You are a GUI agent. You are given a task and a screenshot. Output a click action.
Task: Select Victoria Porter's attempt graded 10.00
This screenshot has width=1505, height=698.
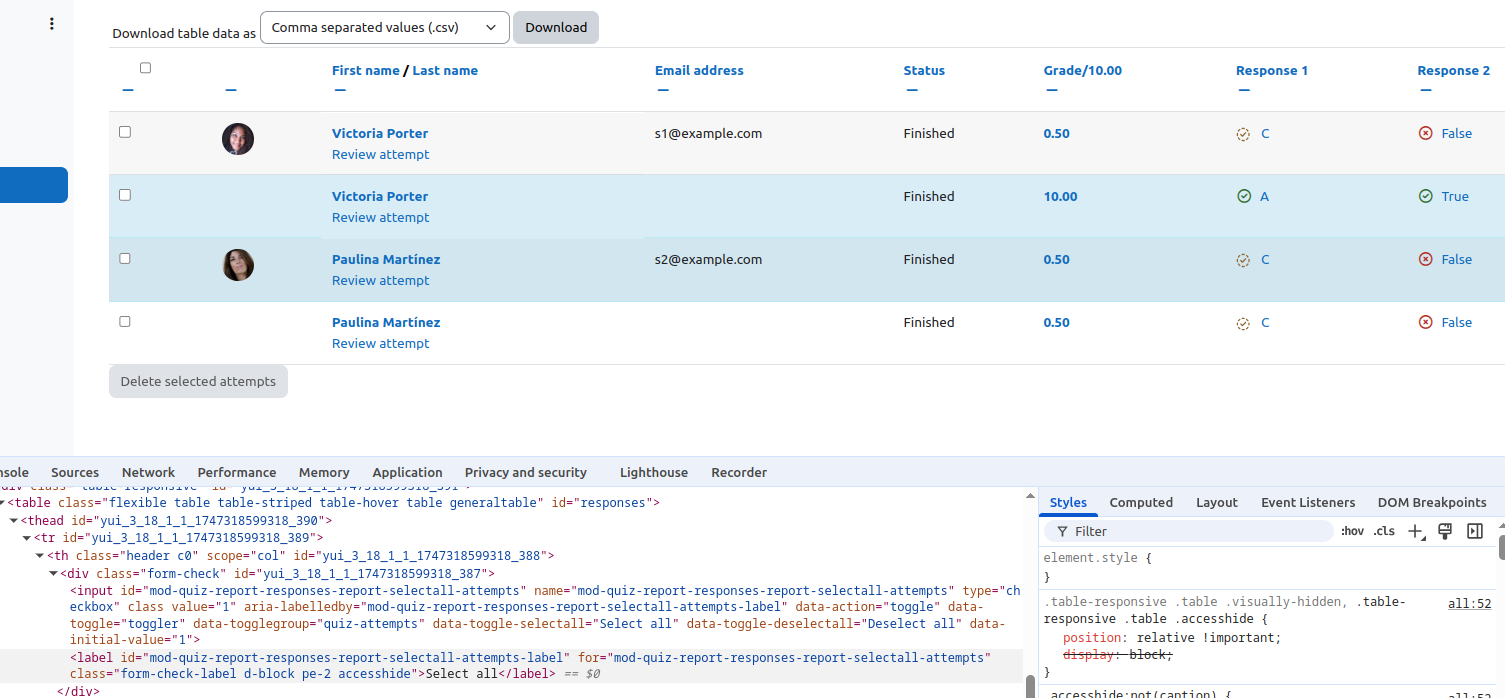pos(125,195)
